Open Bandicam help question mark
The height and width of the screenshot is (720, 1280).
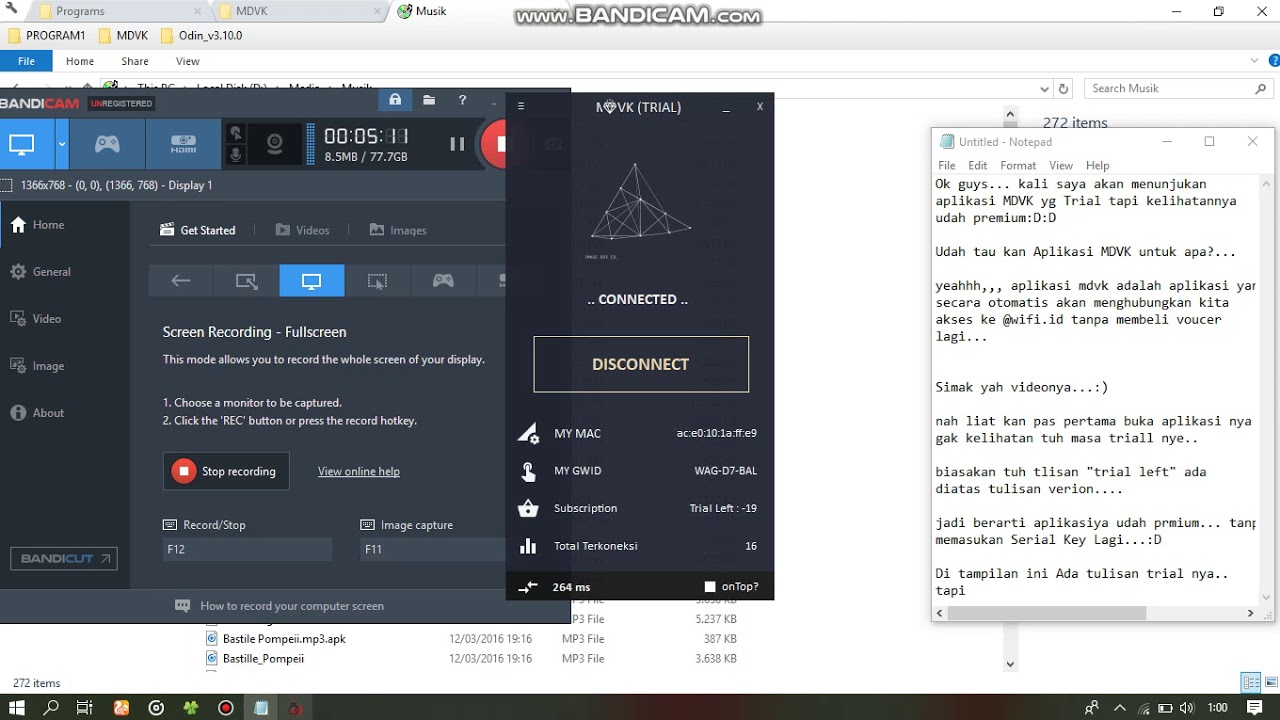462,100
